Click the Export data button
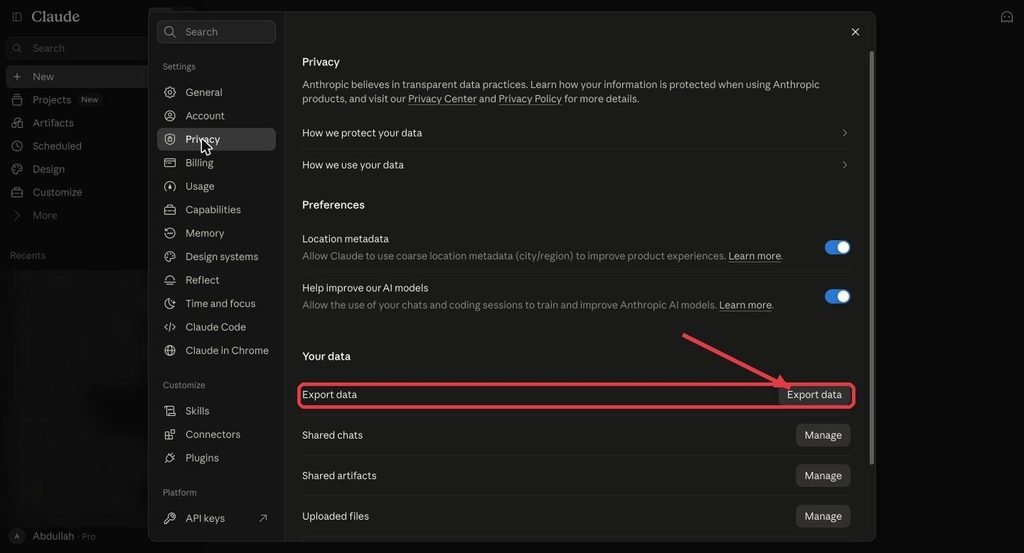This screenshot has height=553, width=1024. 814,394
